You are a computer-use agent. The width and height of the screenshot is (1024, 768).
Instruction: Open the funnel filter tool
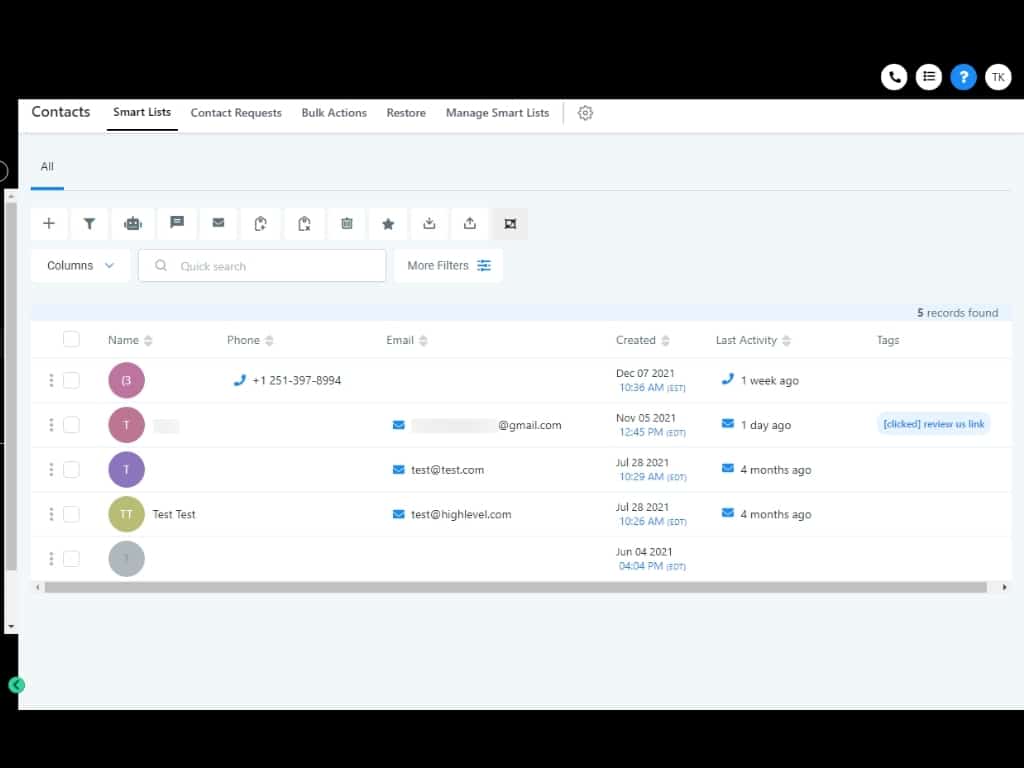tap(89, 224)
